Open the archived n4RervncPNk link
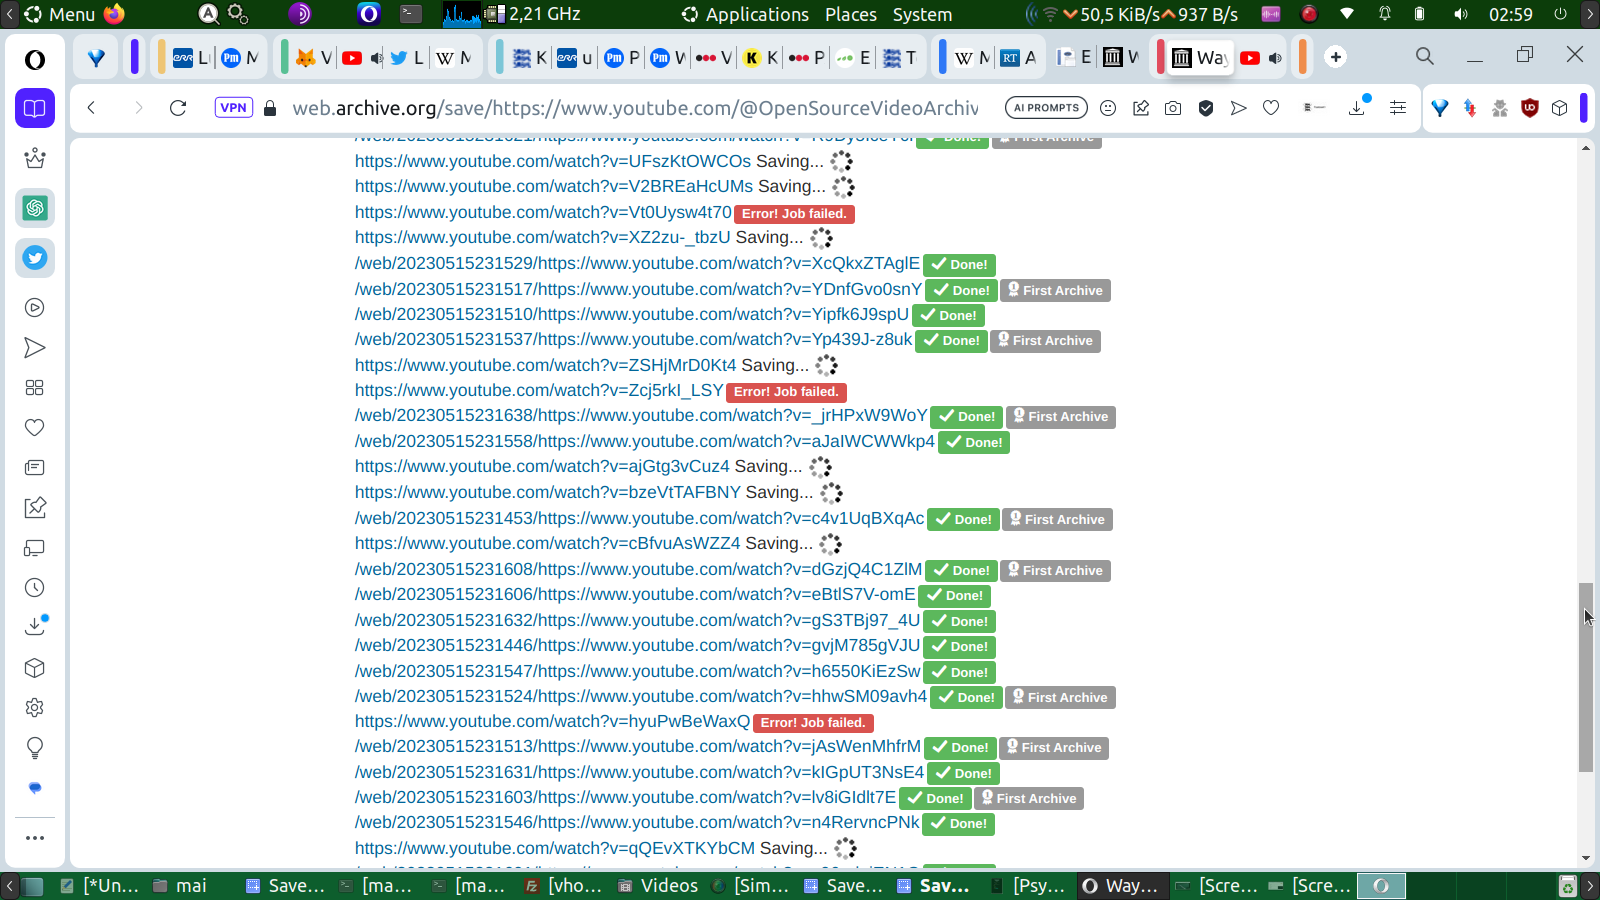This screenshot has width=1600, height=900. click(x=637, y=822)
